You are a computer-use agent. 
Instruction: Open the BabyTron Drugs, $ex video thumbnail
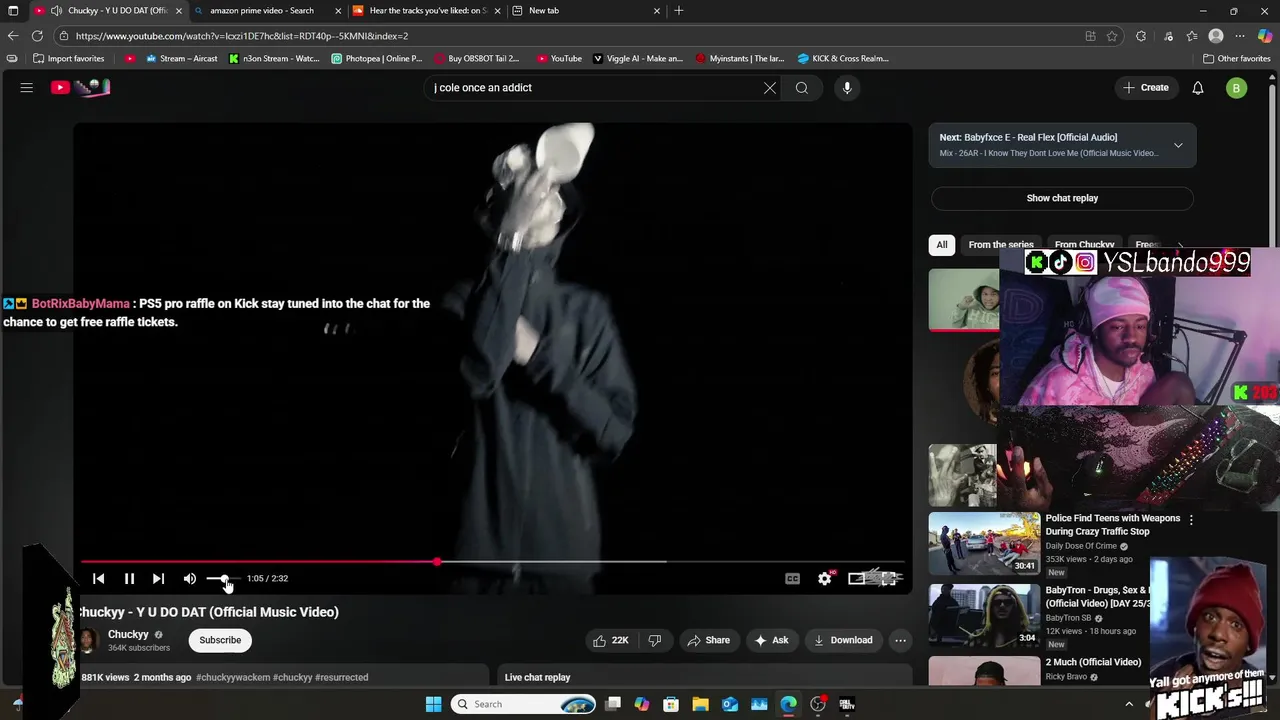click(984, 616)
